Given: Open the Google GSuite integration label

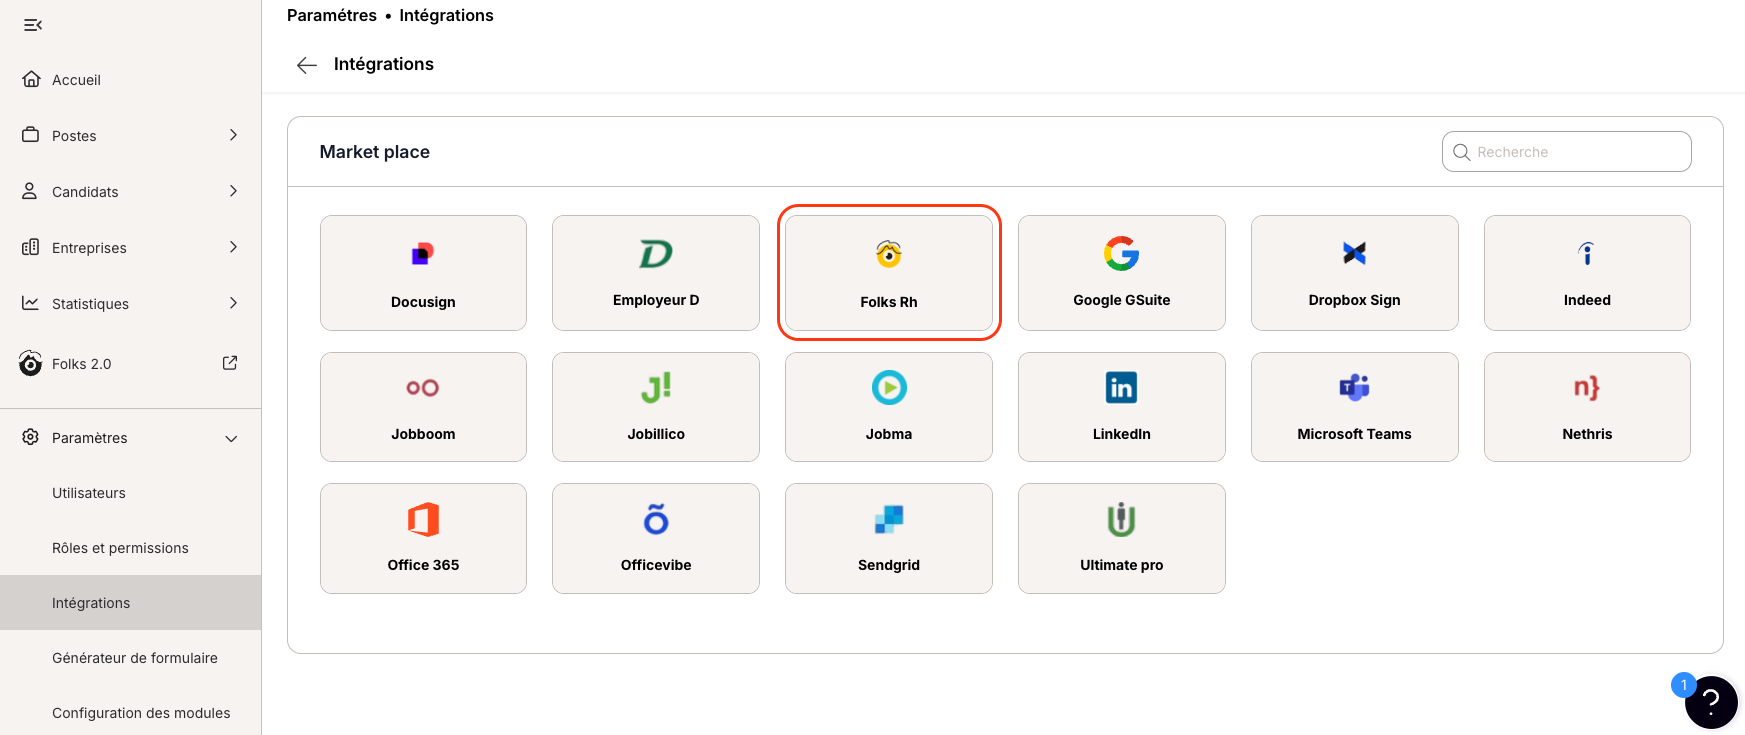Looking at the screenshot, I should [1122, 300].
